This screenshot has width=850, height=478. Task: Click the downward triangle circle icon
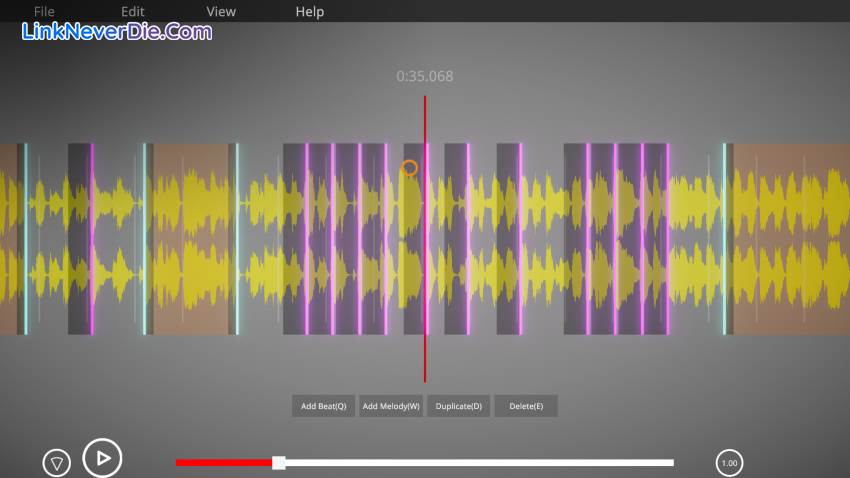(x=57, y=463)
